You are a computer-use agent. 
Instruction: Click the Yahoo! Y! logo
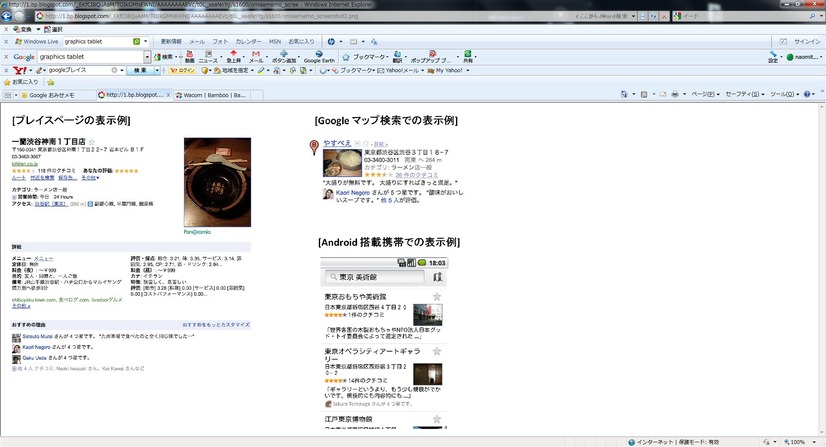20,70
